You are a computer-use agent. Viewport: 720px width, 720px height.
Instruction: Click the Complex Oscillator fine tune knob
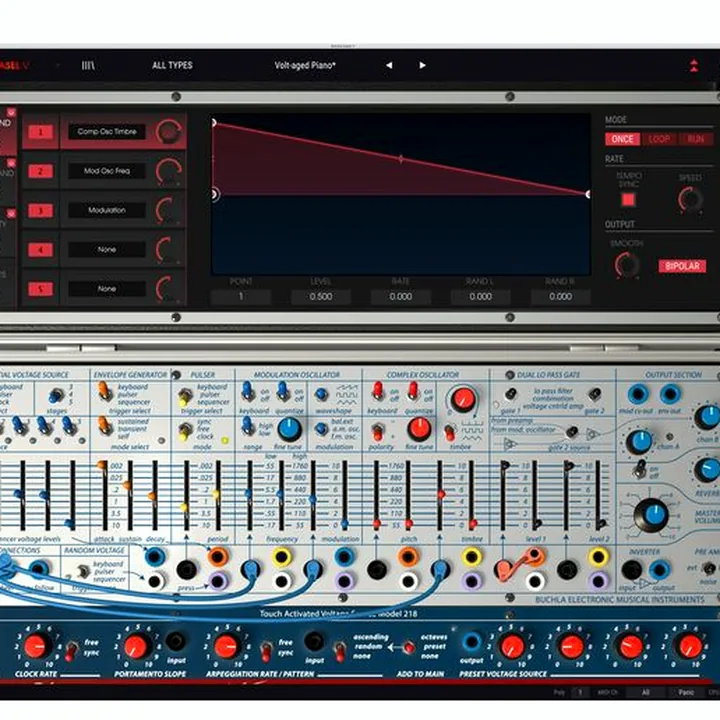419,428
